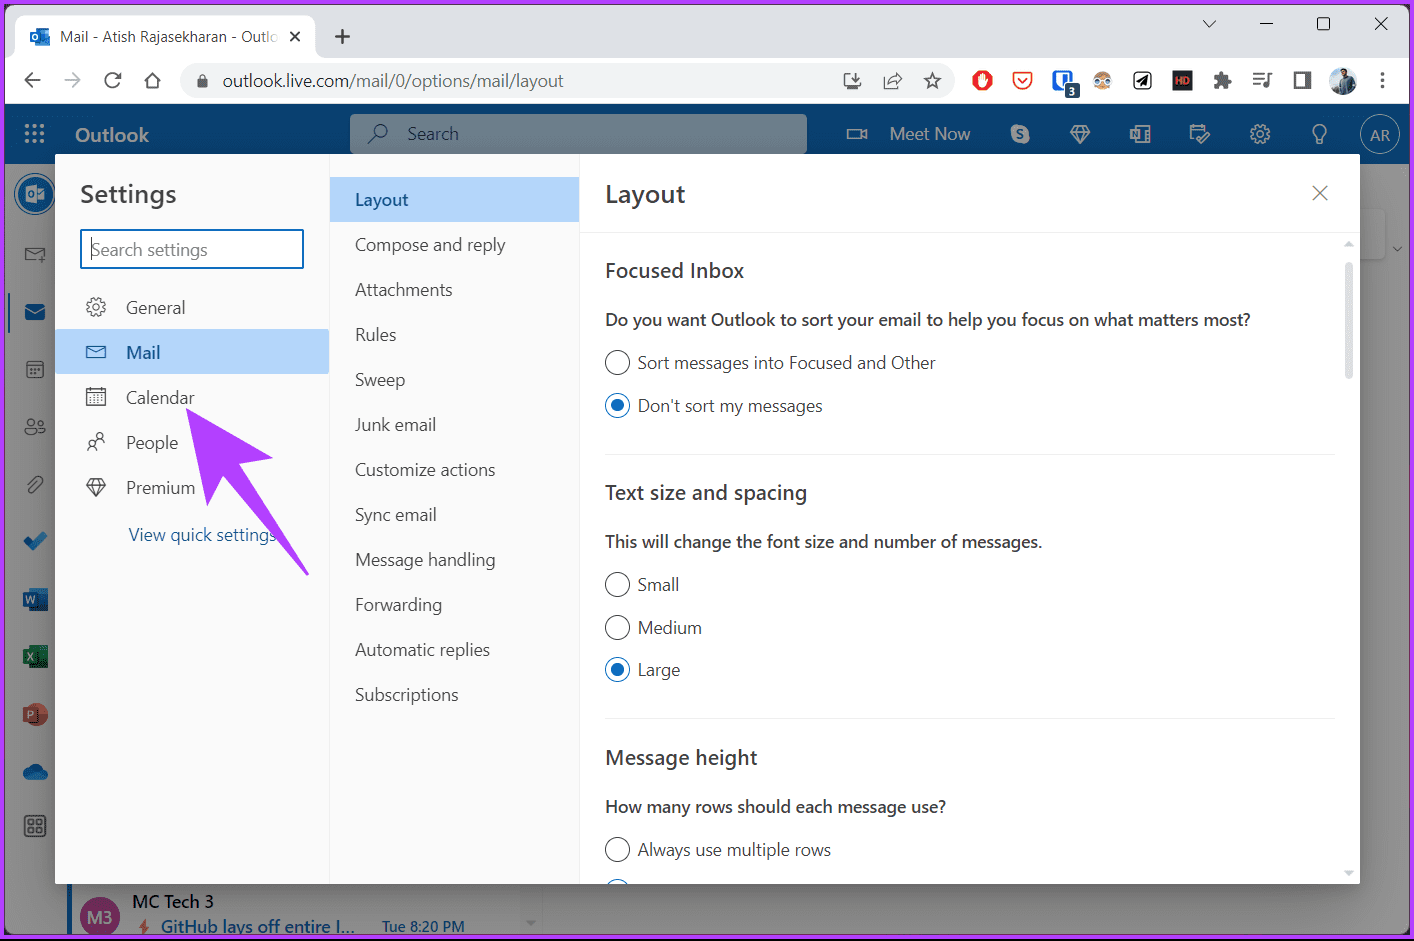Click View quick settings link
Screen dimensions: 1414x941
[x=203, y=535]
